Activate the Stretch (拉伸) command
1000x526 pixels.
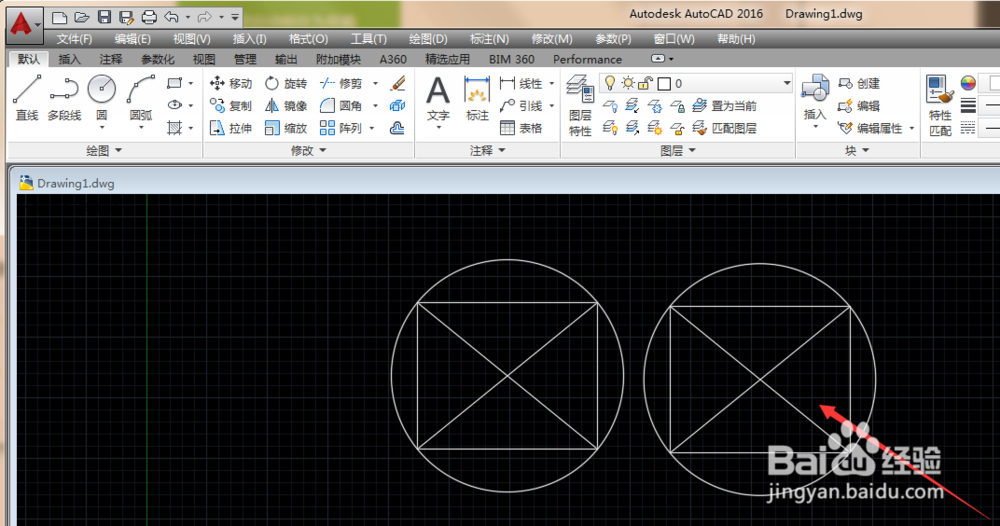231,128
